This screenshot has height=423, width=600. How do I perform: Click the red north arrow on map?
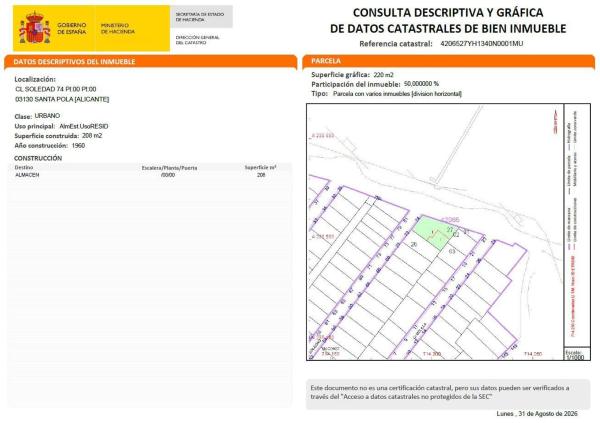point(555,122)
